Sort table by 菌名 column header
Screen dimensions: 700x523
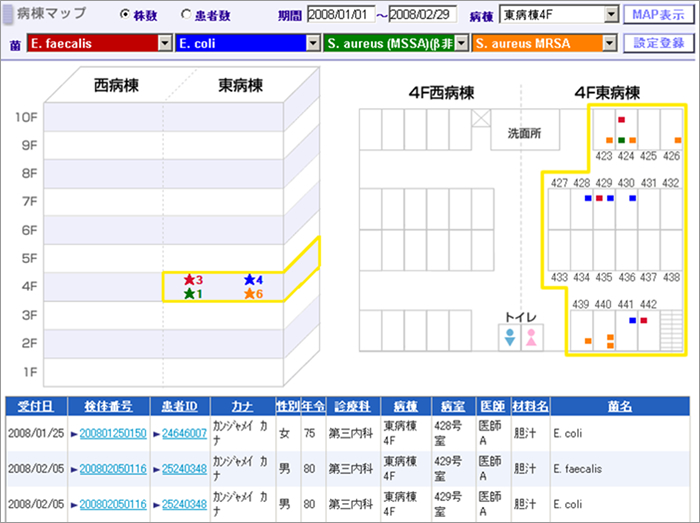(619, 407)
